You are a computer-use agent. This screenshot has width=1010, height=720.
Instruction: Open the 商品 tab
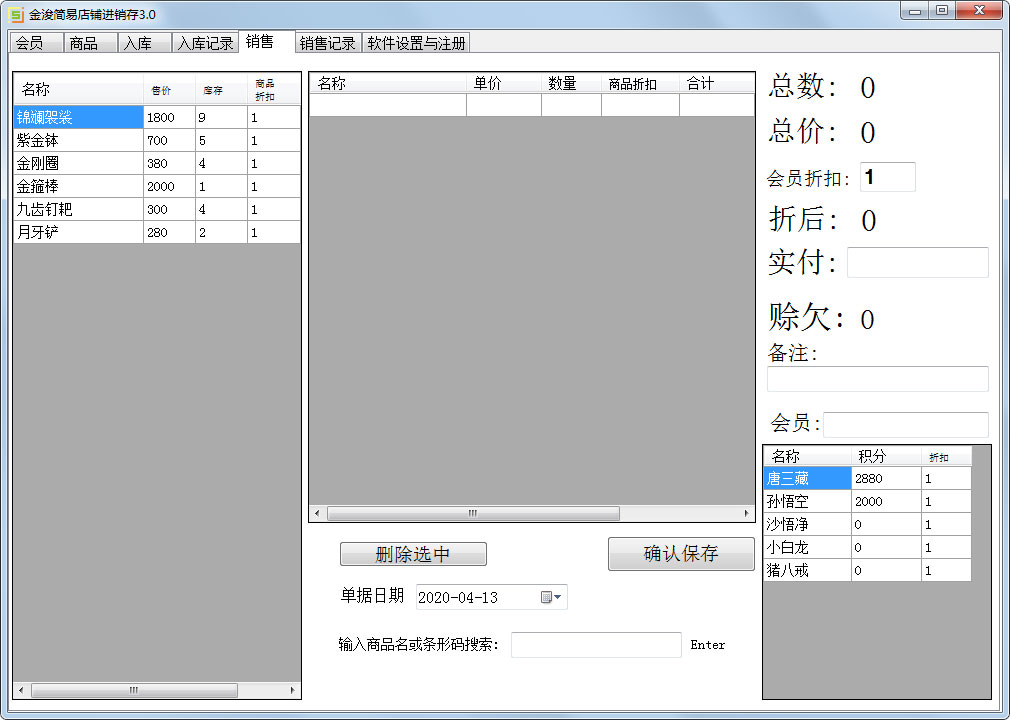point(90,43)
